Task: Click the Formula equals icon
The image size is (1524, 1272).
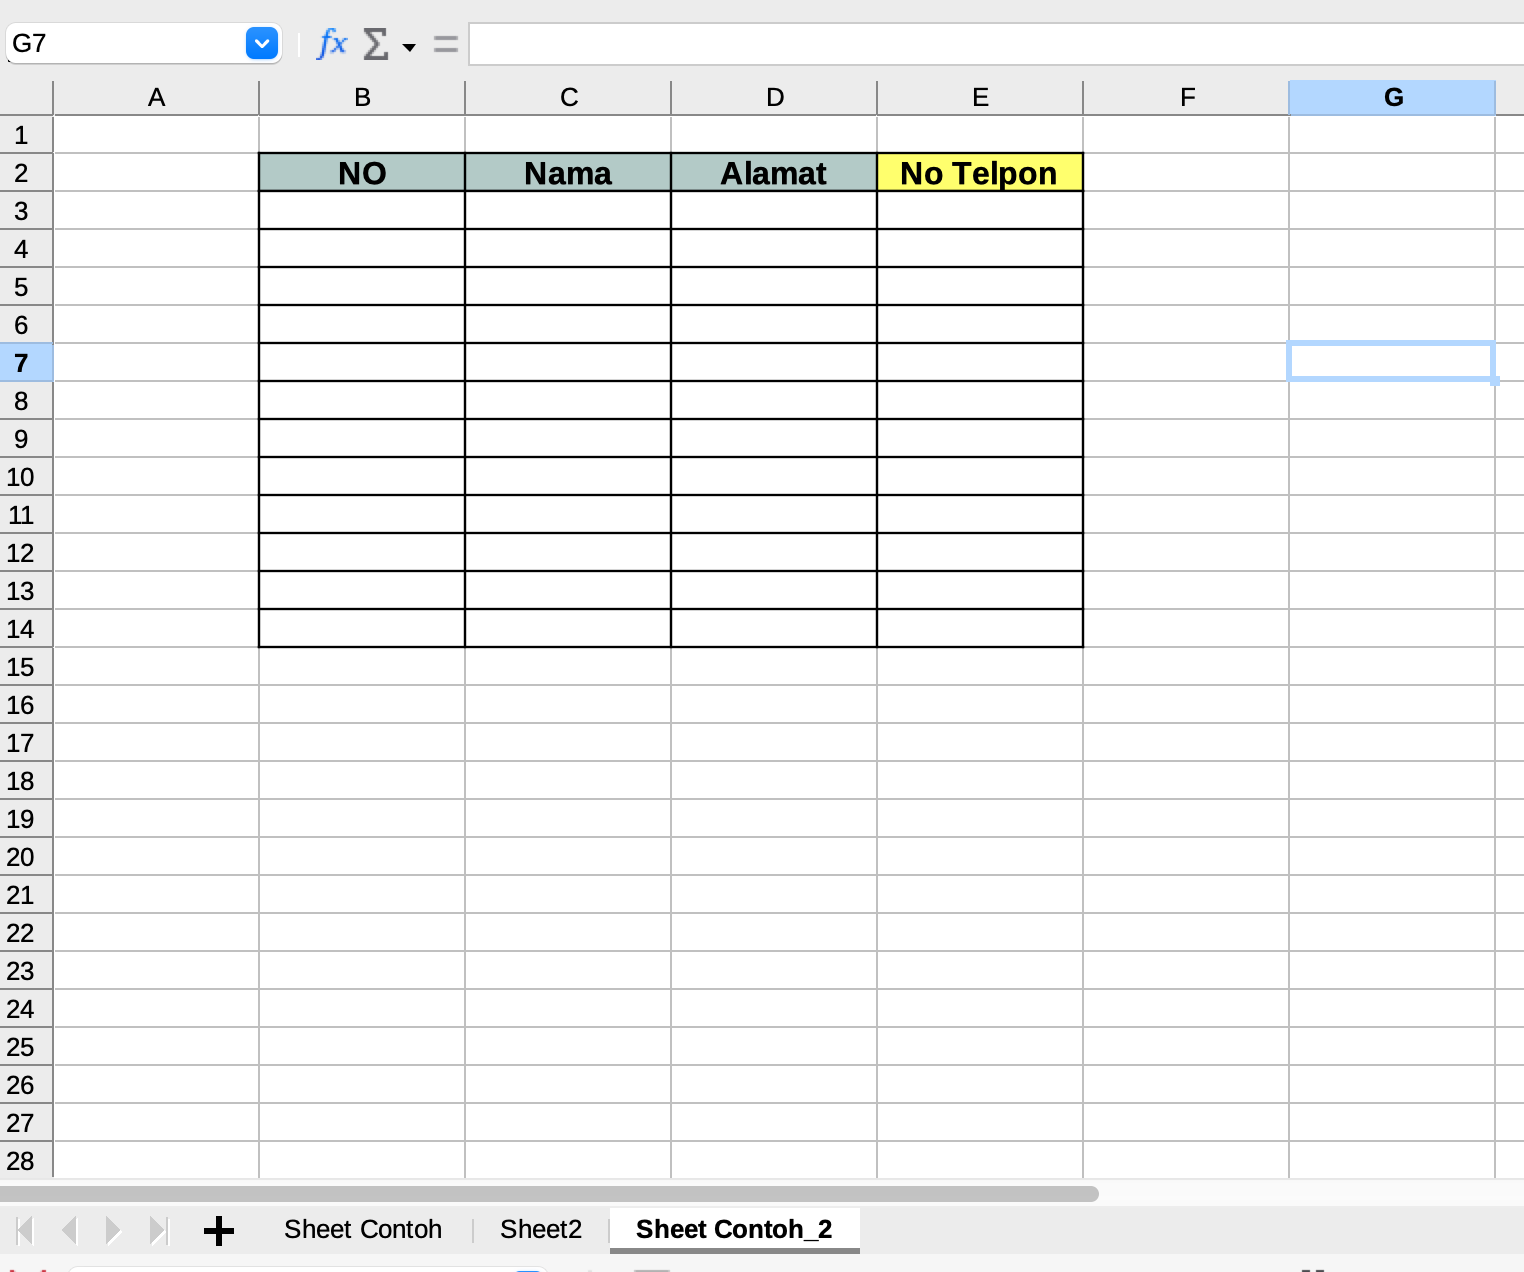Action: 446,44
